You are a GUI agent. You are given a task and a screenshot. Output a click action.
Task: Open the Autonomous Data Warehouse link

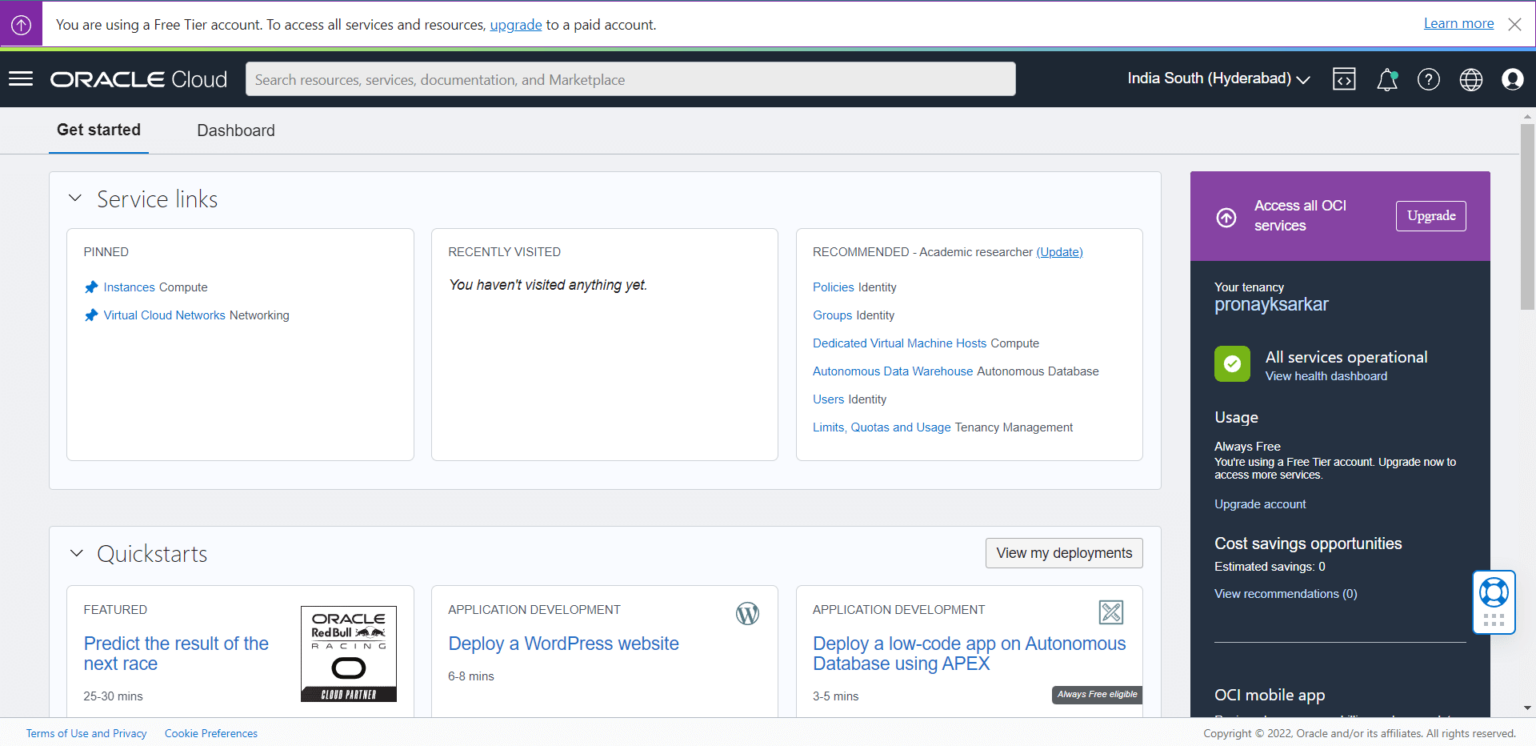pyautogui.click(x=892, y=371)
